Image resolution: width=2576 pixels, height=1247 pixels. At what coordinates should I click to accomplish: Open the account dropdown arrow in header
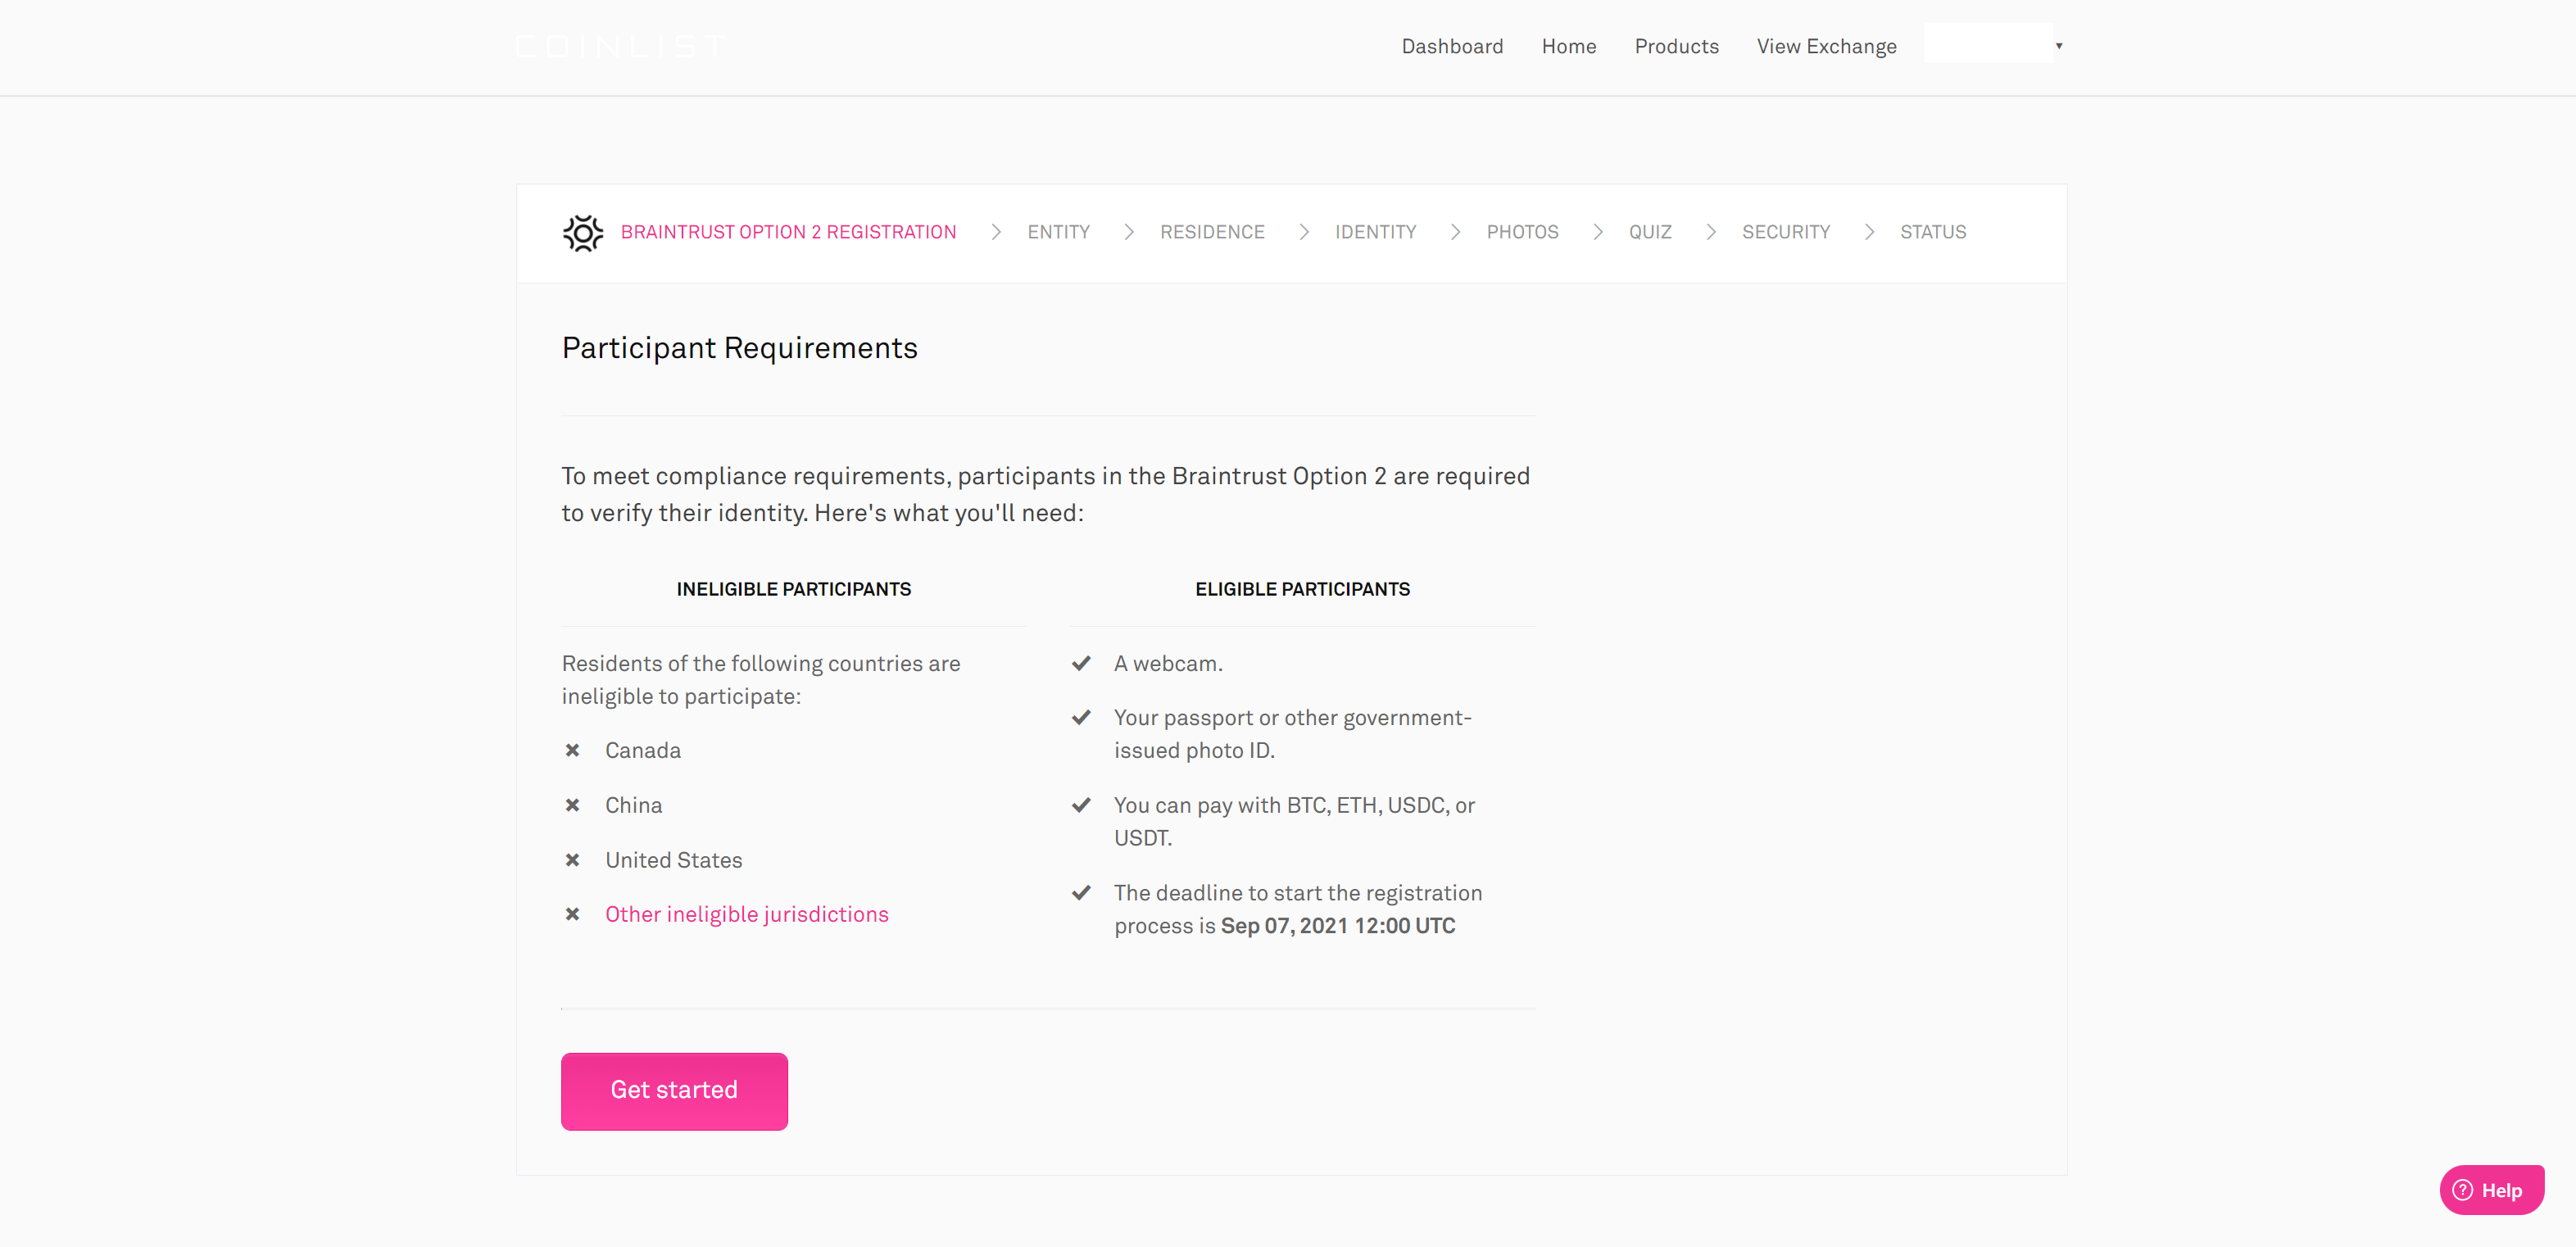2059,46
